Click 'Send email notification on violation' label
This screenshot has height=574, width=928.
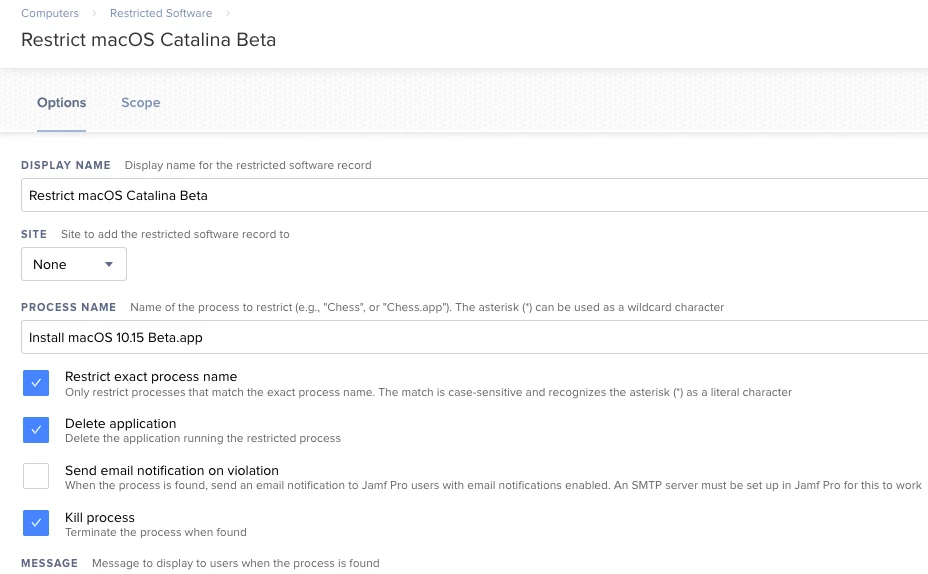coord(172,470)
